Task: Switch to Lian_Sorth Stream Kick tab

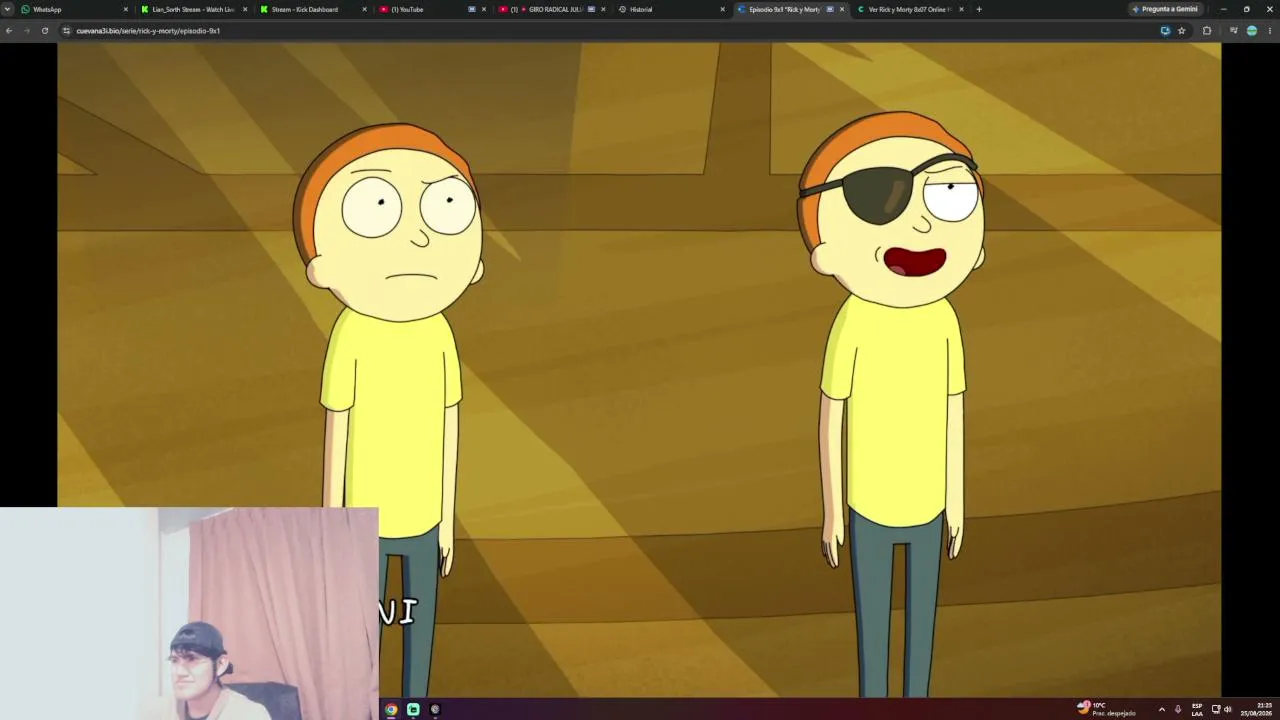Action: [x=193, y=9]
